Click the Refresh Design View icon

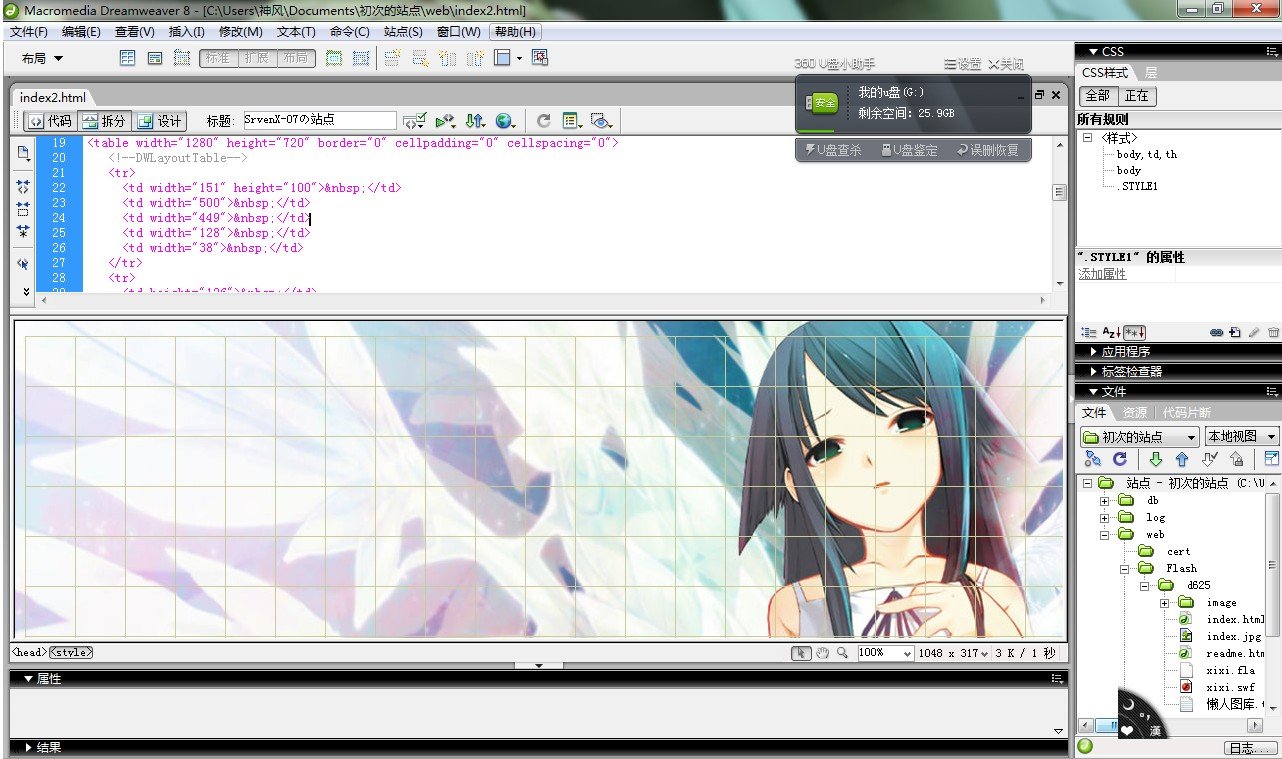click(543, 120)
